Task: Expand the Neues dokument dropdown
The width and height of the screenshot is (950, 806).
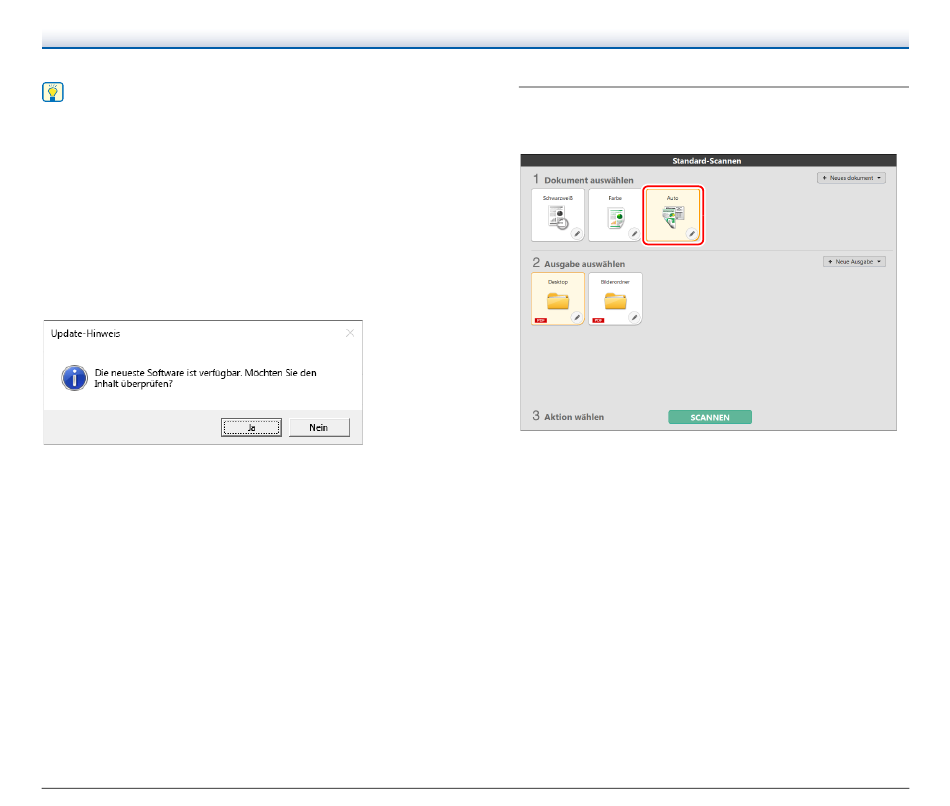Action: [x=851, y=178]
